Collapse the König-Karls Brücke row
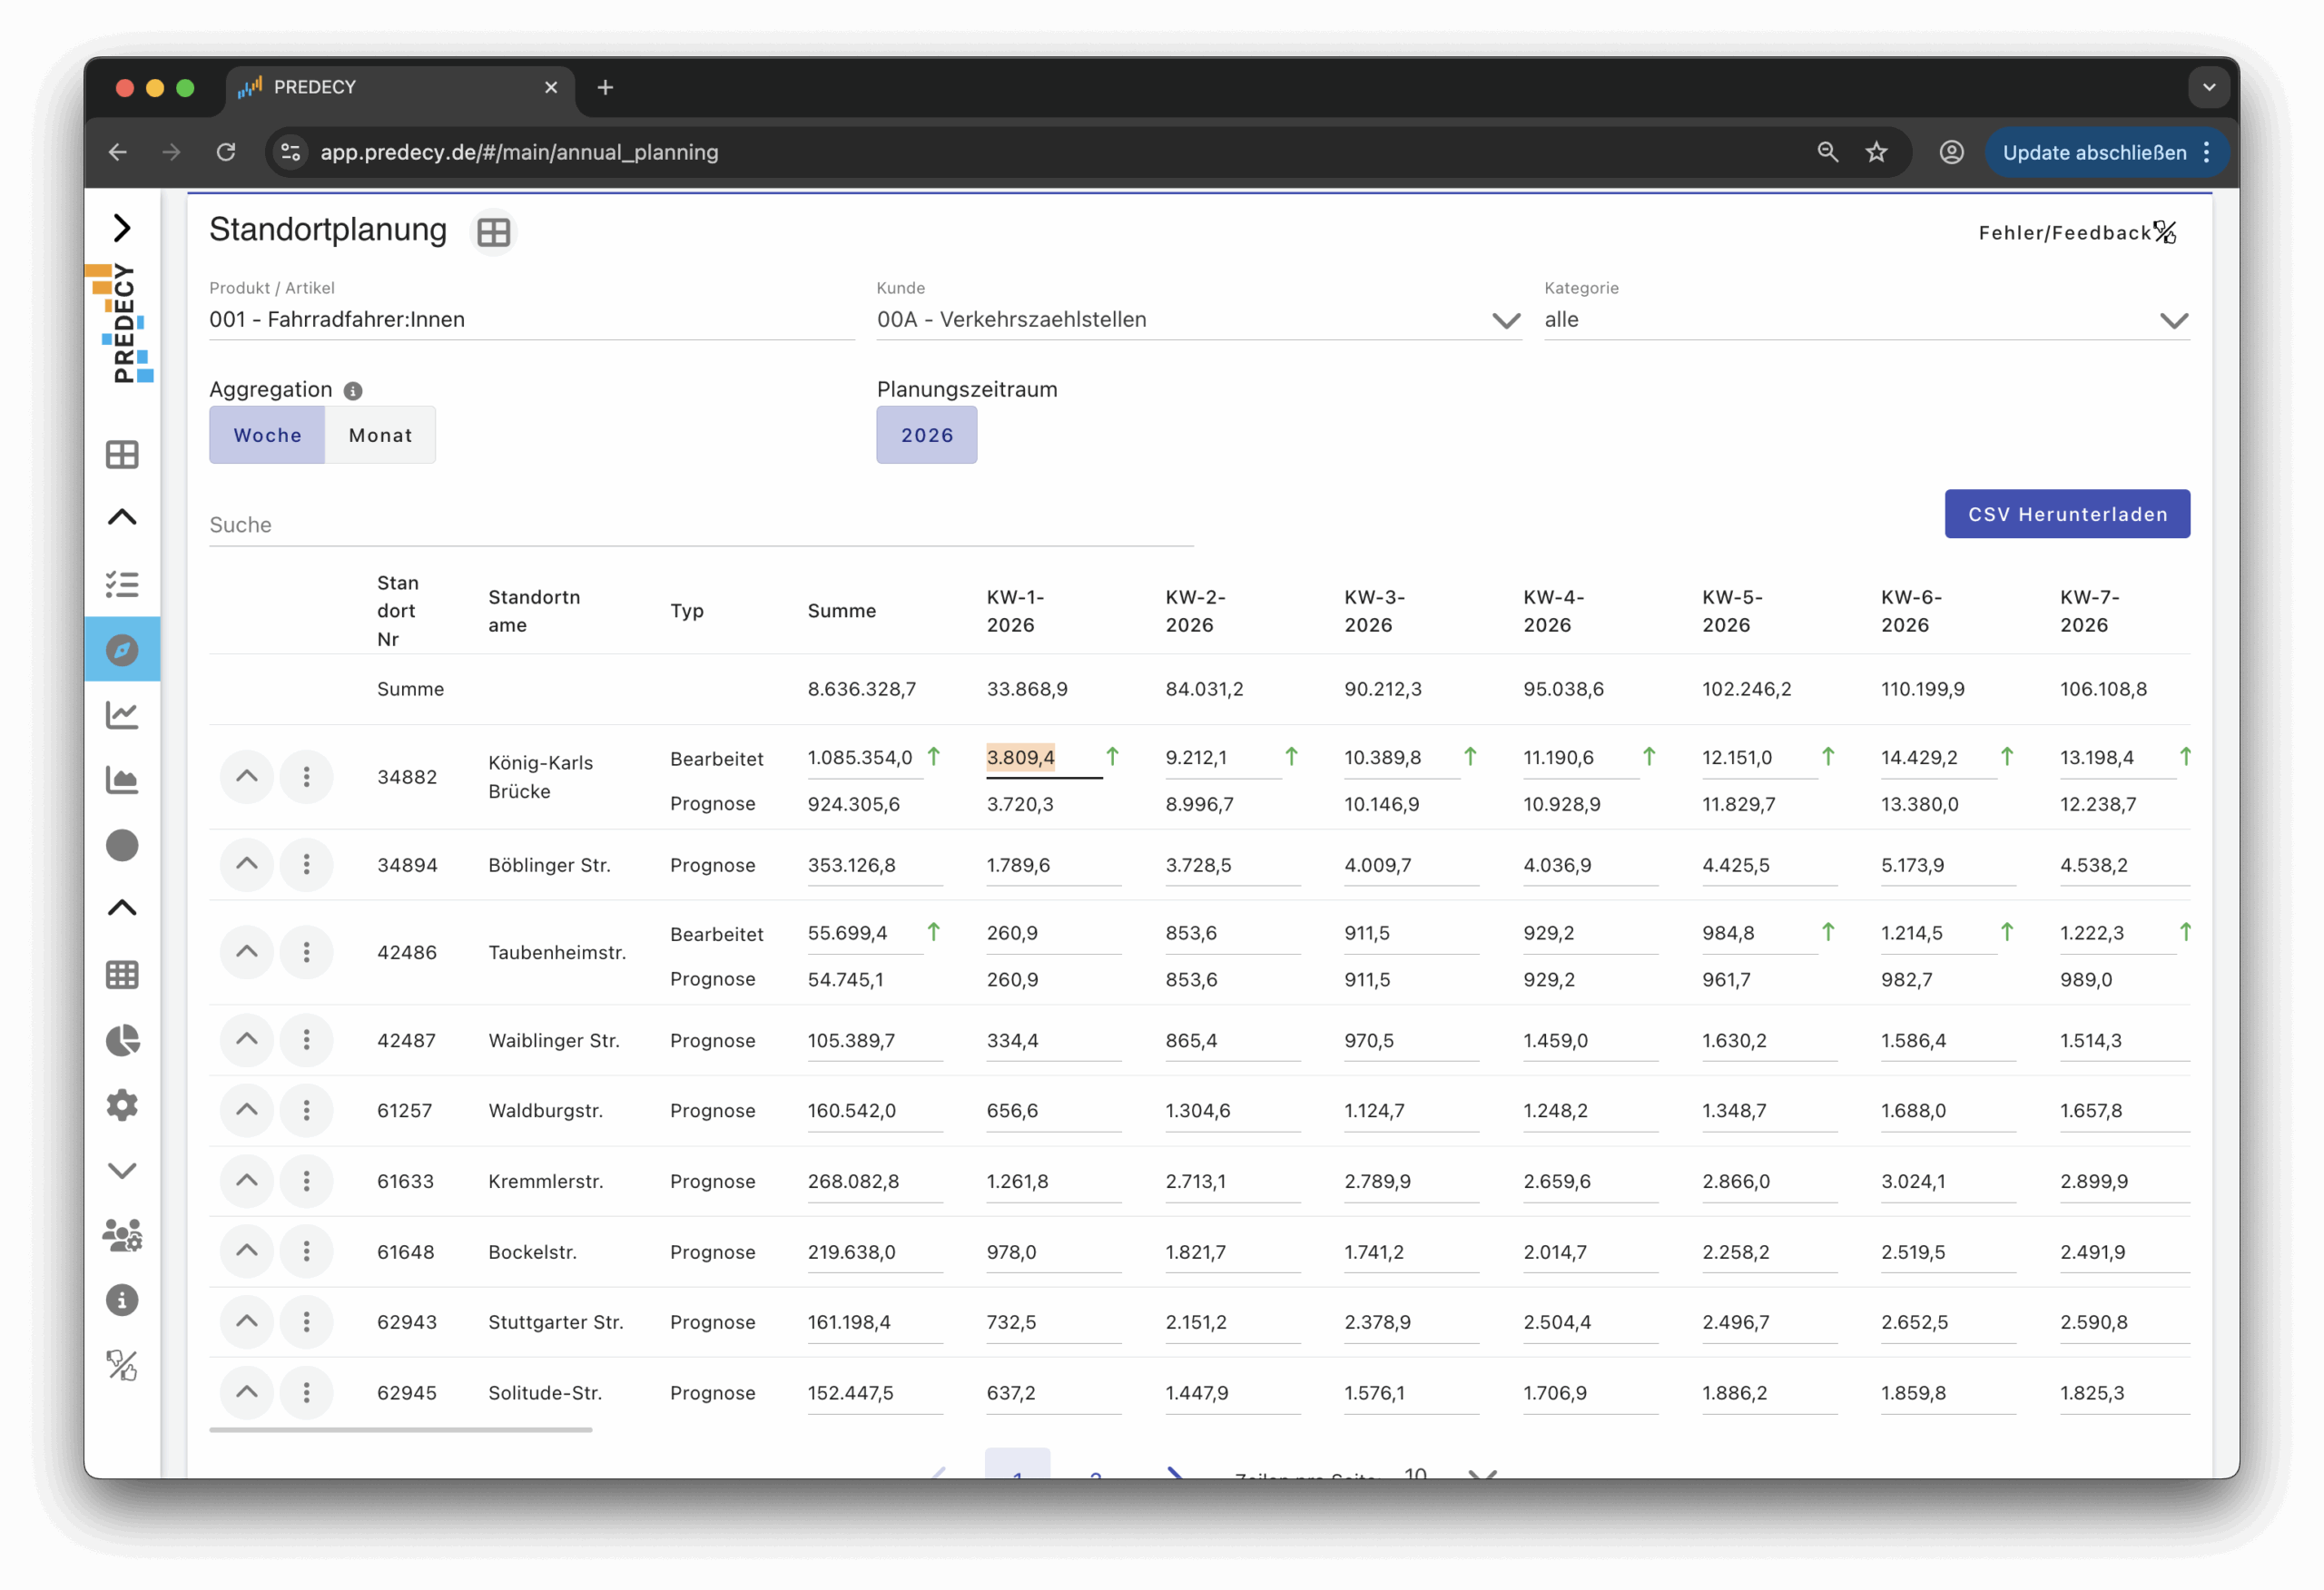Image resolution: width=2324 pixels, height=1590 pixels. click(246, 776)
